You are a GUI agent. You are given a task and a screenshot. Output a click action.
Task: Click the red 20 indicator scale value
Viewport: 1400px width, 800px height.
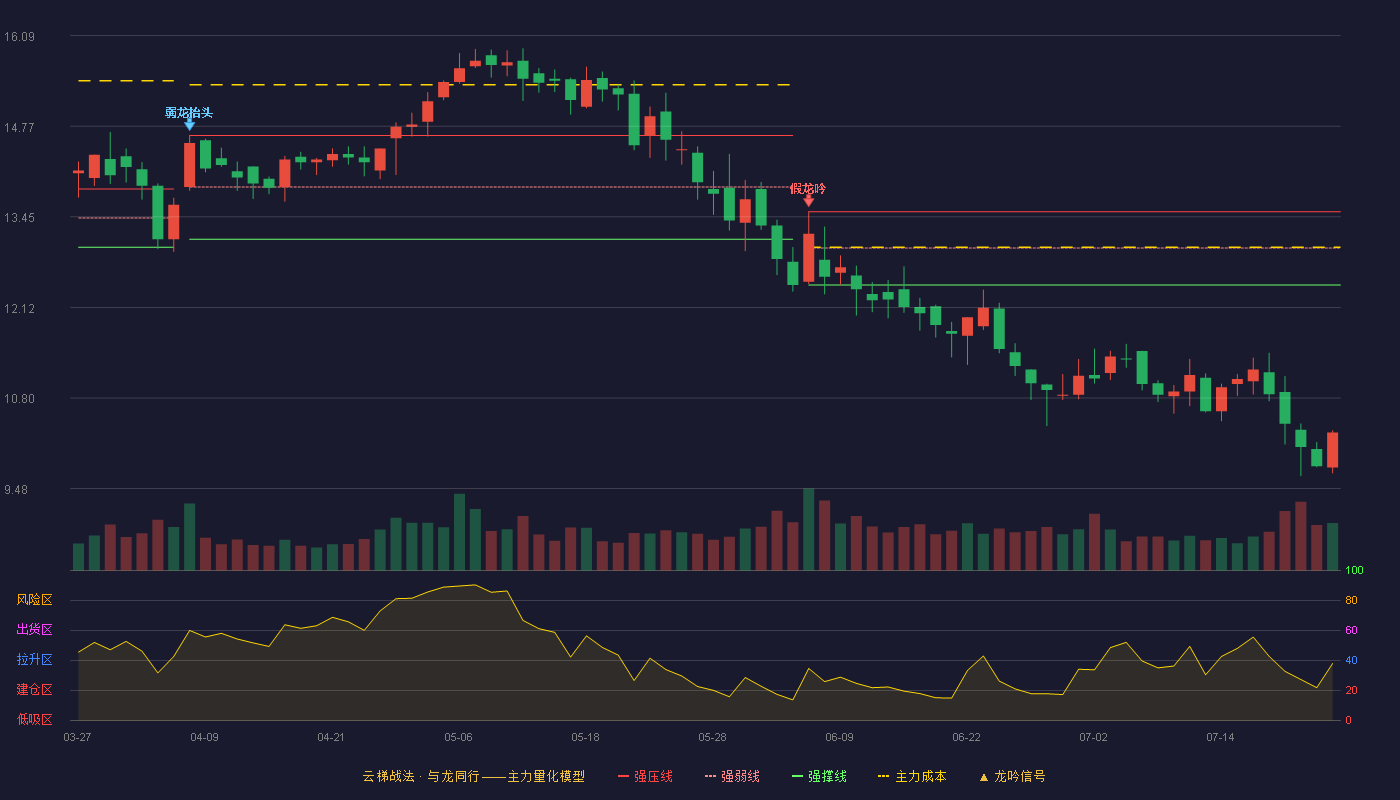point(1351,690)
